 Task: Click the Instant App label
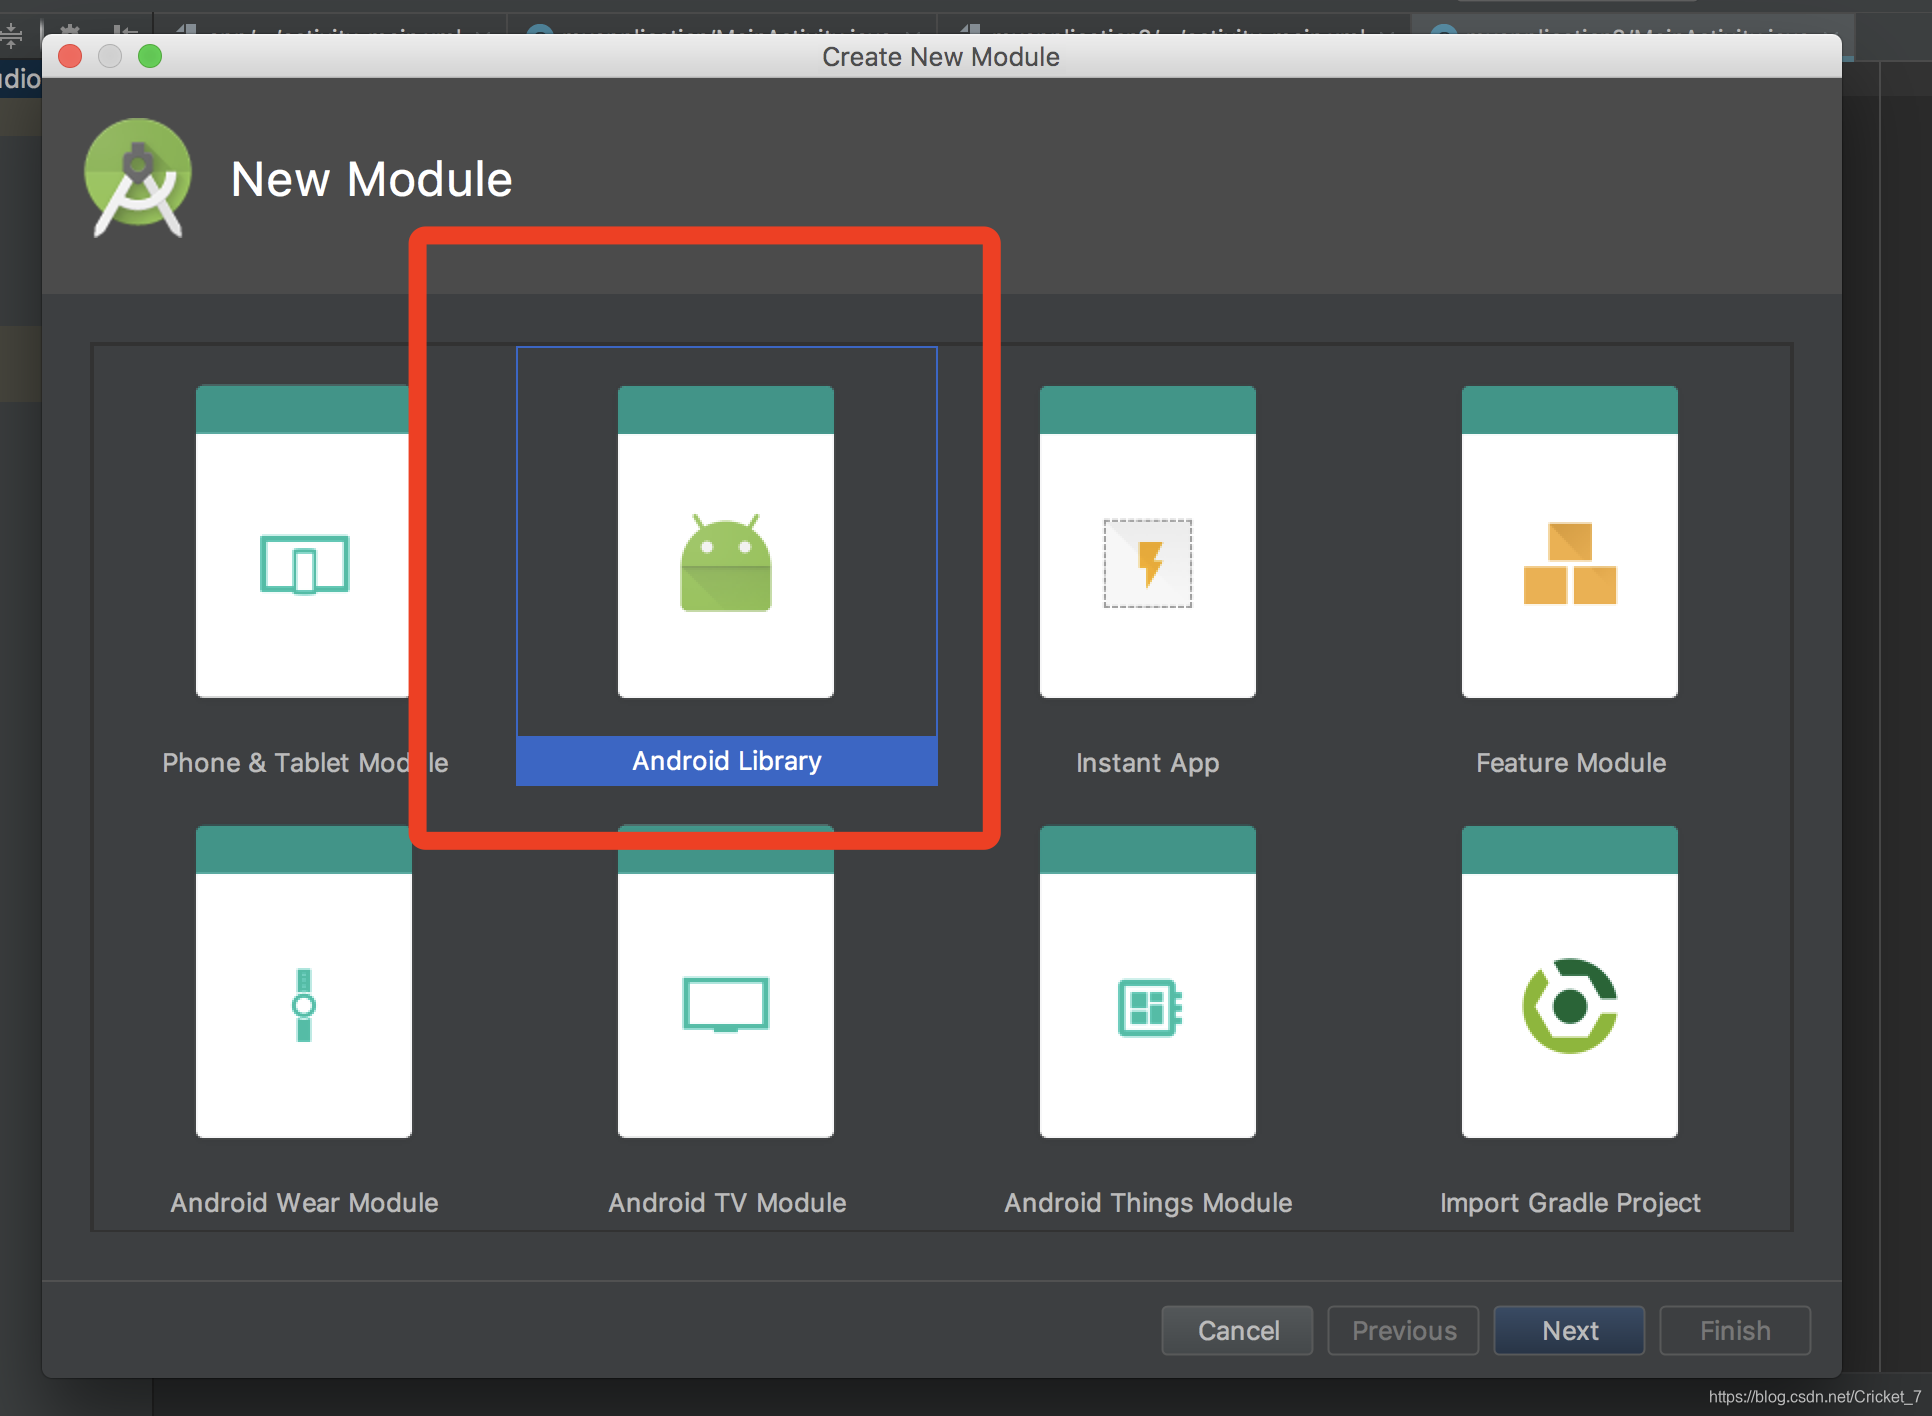point(1147,763)
